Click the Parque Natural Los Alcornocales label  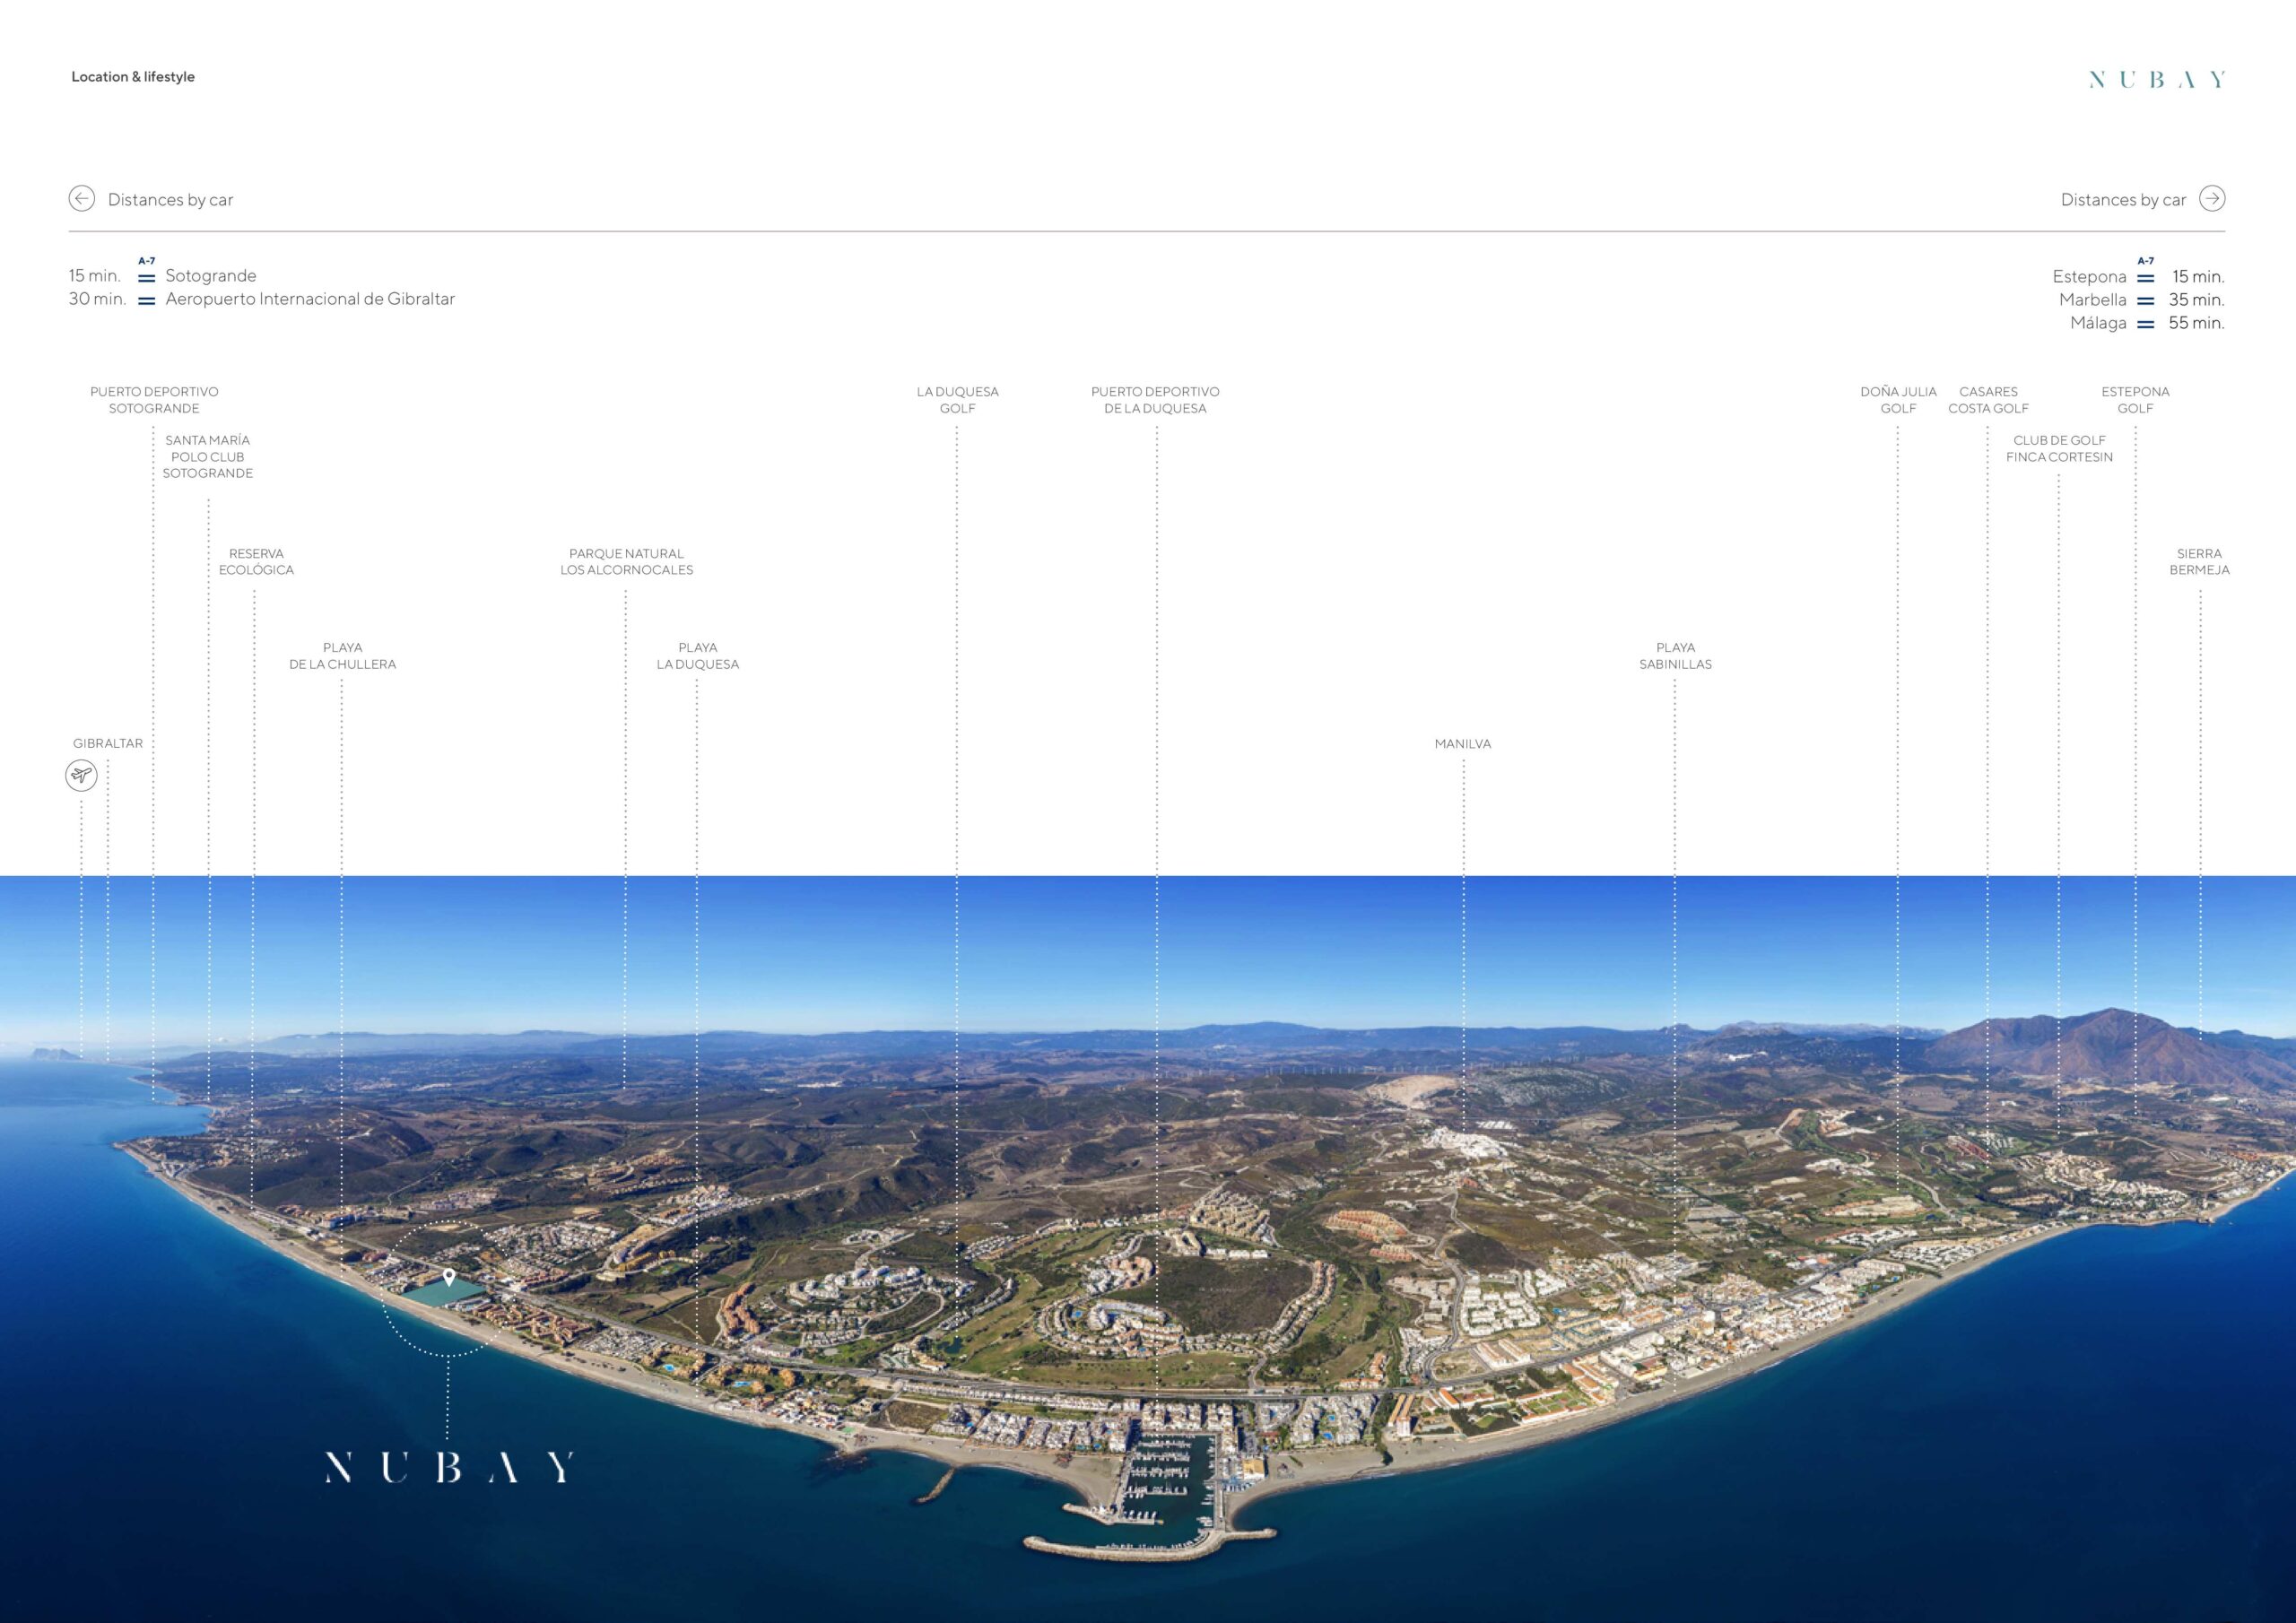pyautogui.click(x=626, y=562)
